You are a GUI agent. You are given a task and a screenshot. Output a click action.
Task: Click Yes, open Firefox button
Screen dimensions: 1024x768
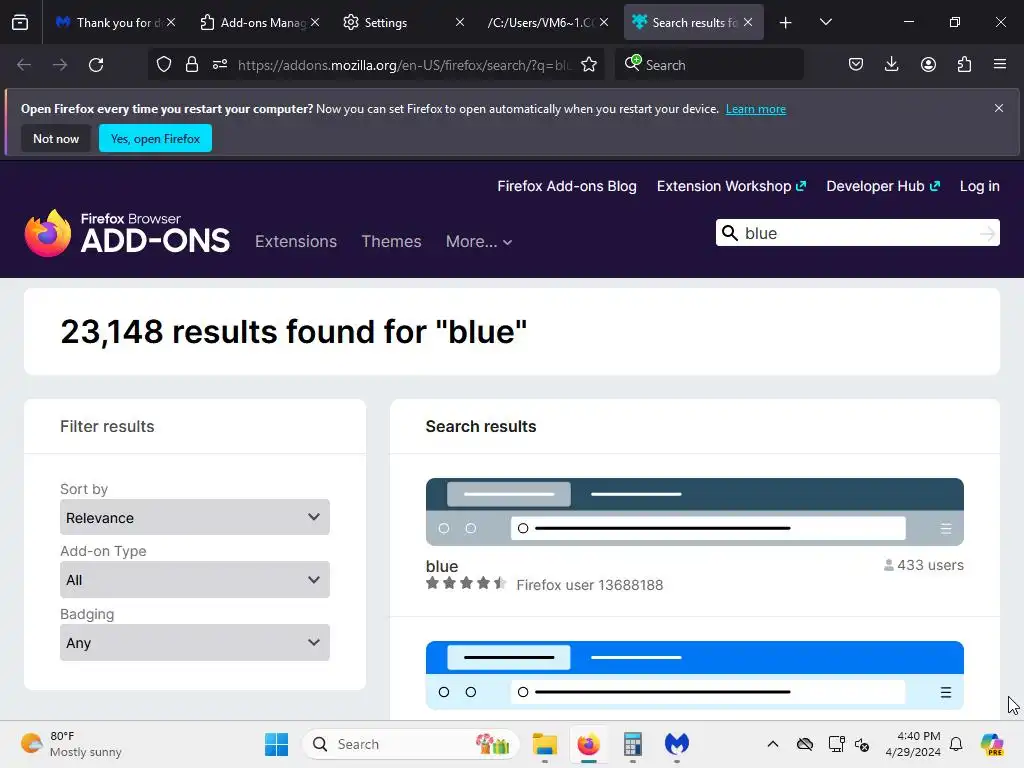click(x=155, y=138)
